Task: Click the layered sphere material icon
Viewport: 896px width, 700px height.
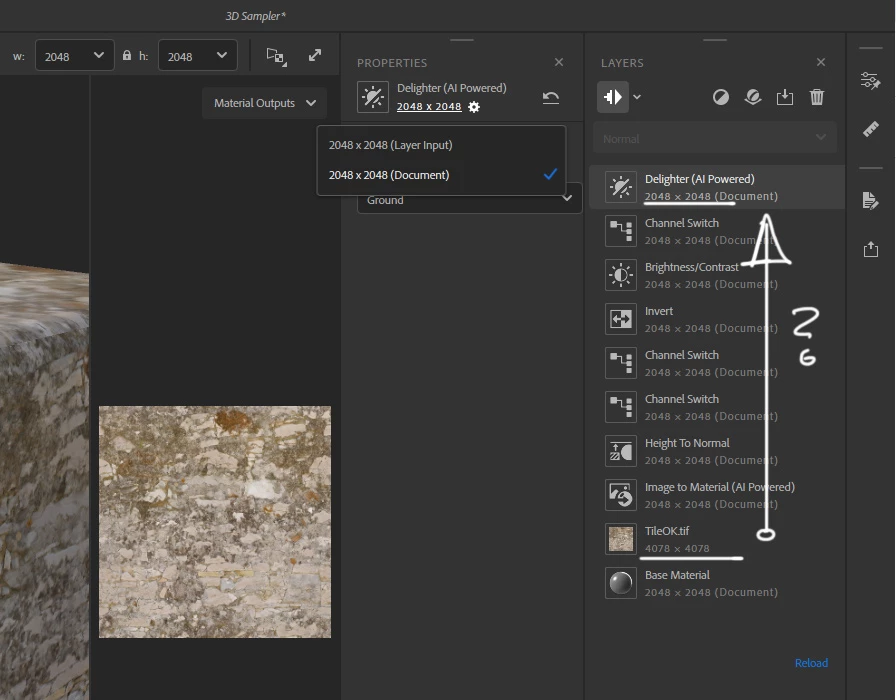Action: (753, 97)
